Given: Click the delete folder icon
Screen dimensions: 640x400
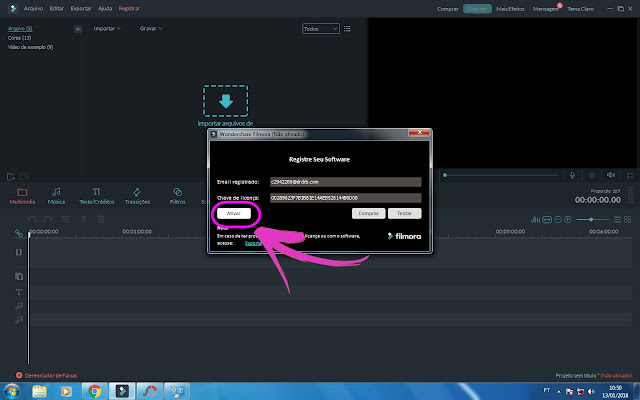Looking at the screenshot, I should [x=24, y=177].
